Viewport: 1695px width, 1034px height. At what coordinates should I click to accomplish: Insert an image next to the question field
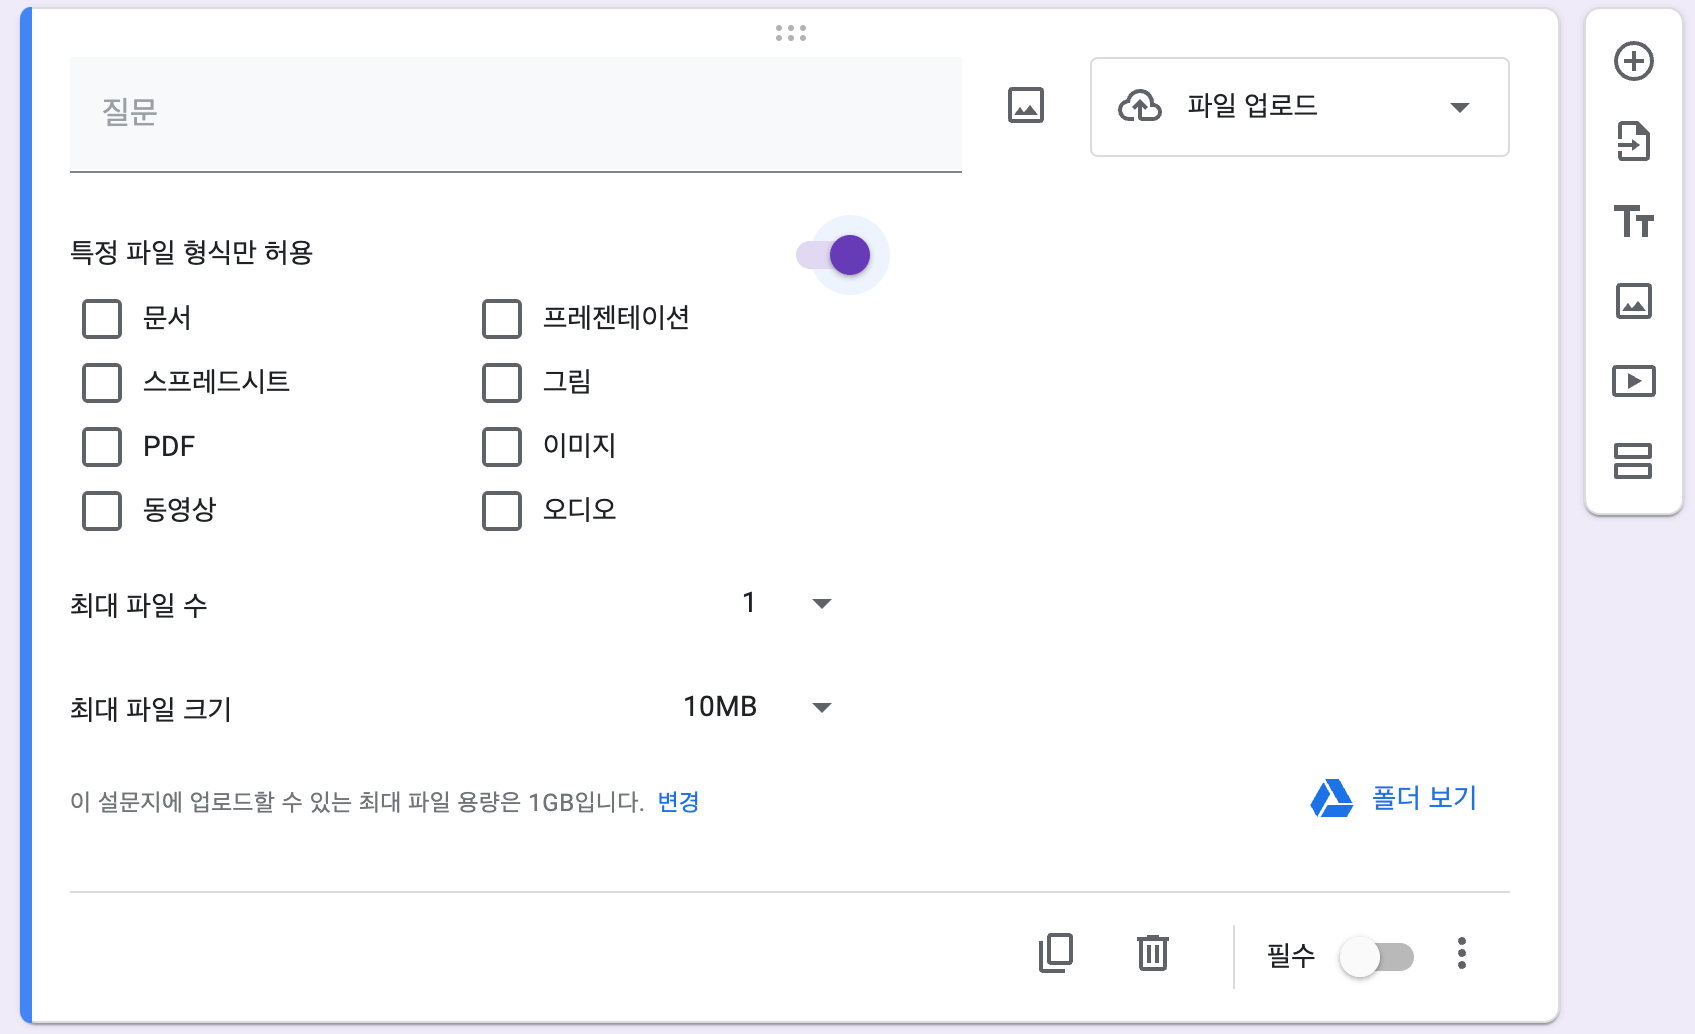click(1025, 104)
